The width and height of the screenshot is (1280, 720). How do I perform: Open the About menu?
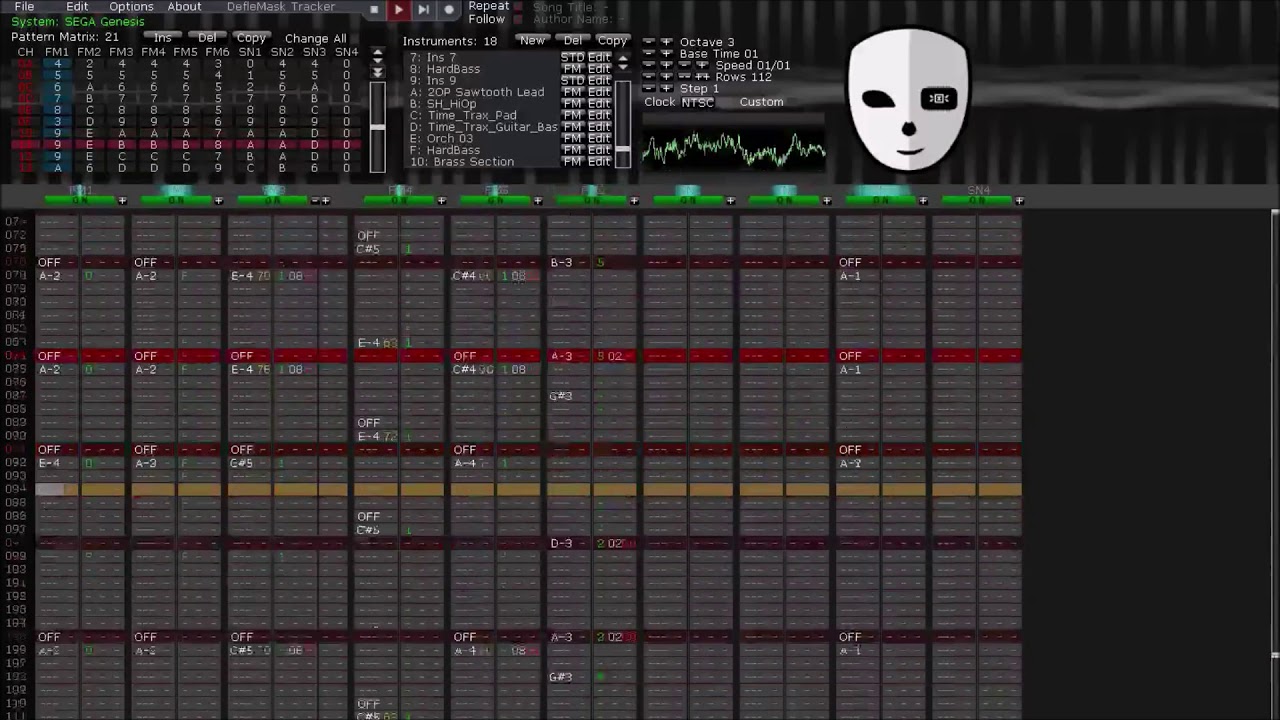184,7
